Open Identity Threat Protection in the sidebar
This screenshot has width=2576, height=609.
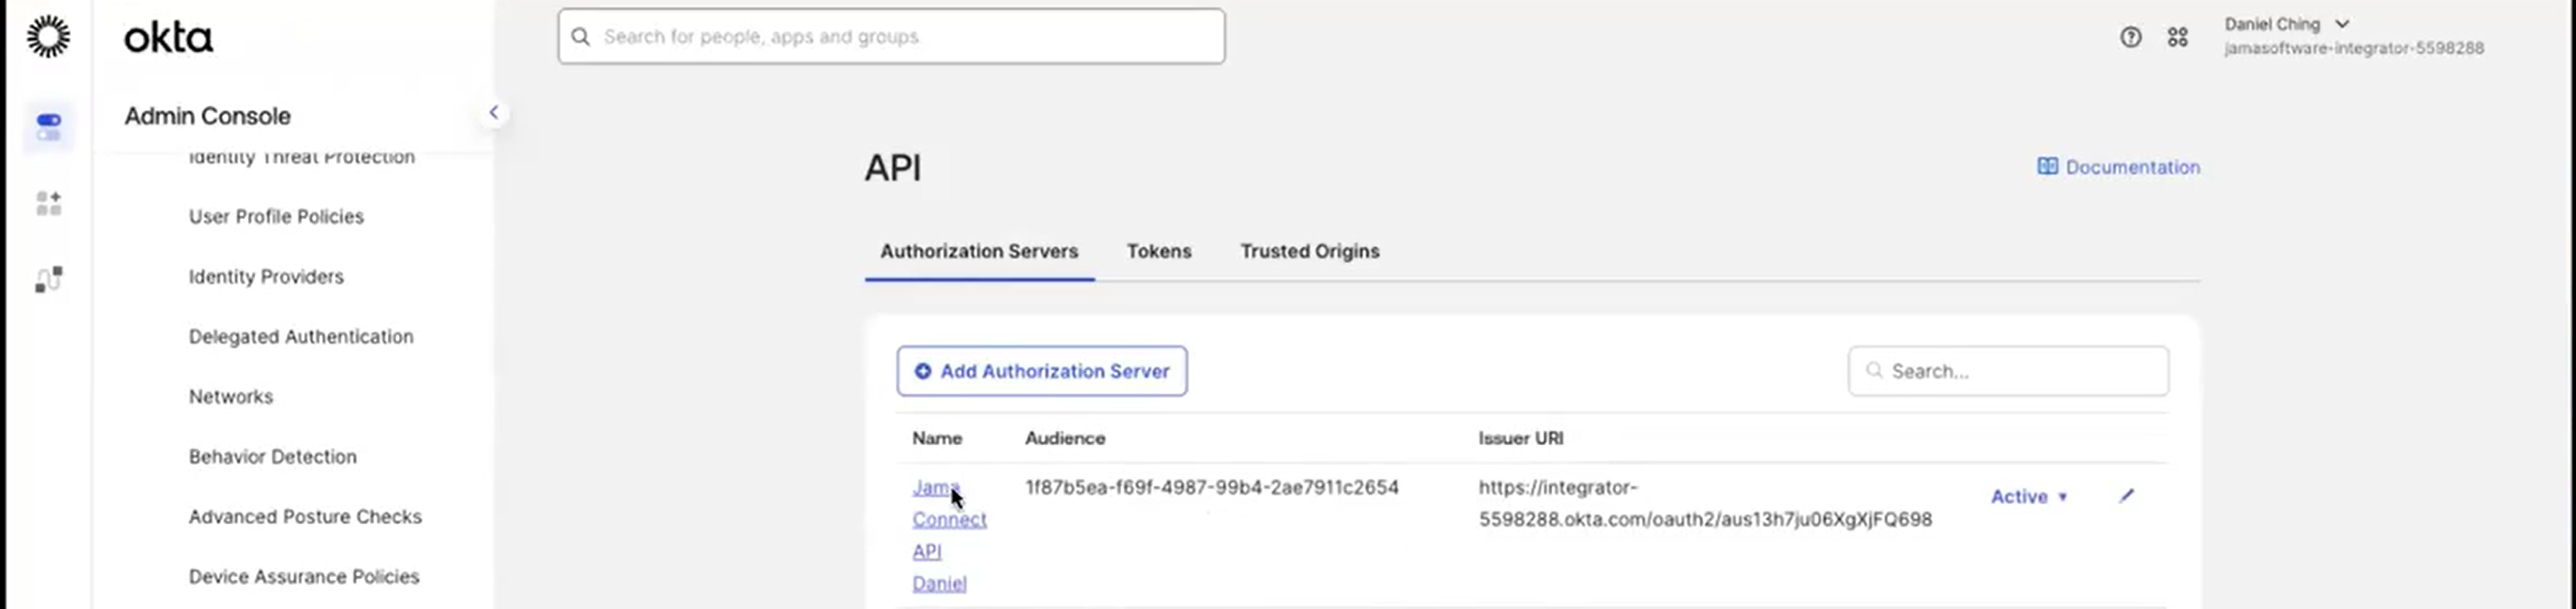(301, 158)
